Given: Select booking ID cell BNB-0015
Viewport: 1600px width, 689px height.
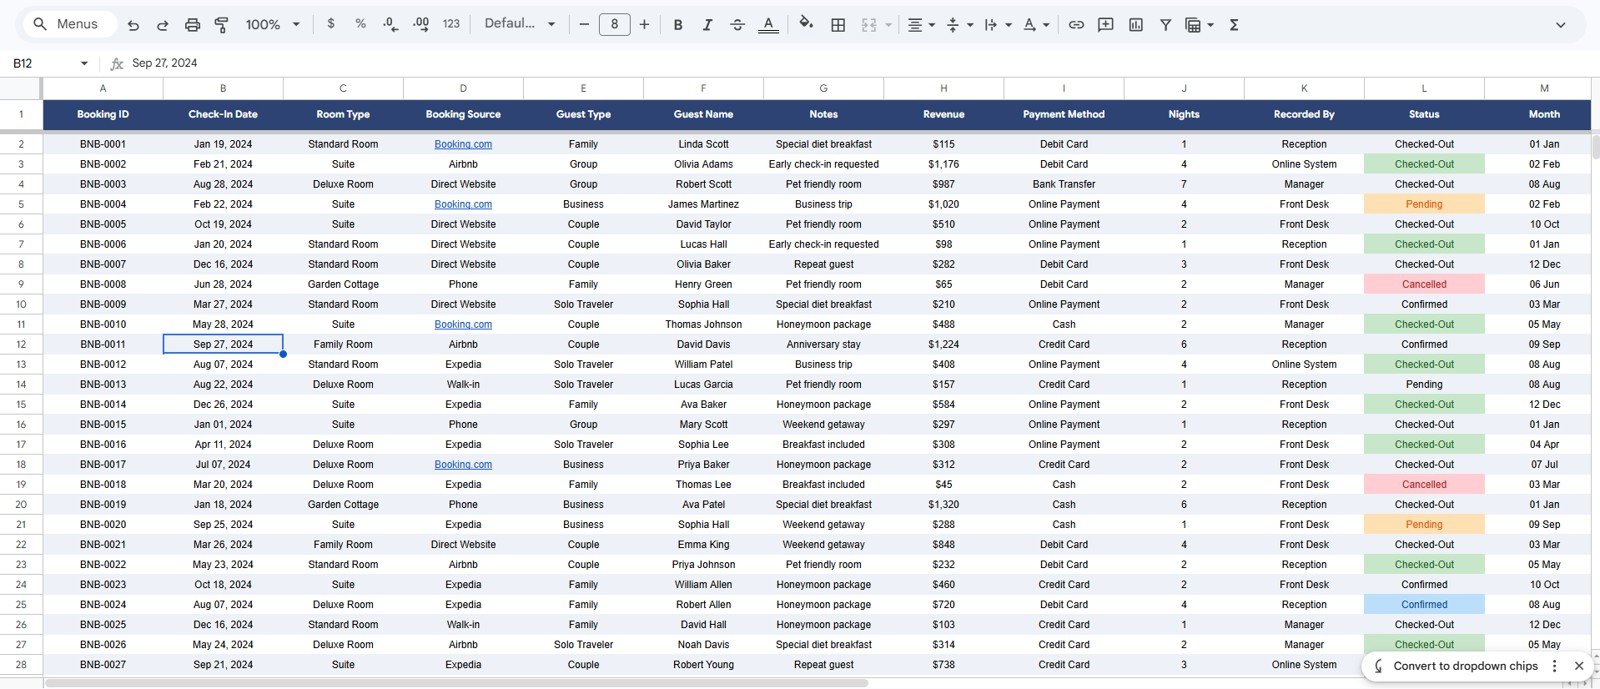Looking at the screenshot, I should [x=103, y=424].
